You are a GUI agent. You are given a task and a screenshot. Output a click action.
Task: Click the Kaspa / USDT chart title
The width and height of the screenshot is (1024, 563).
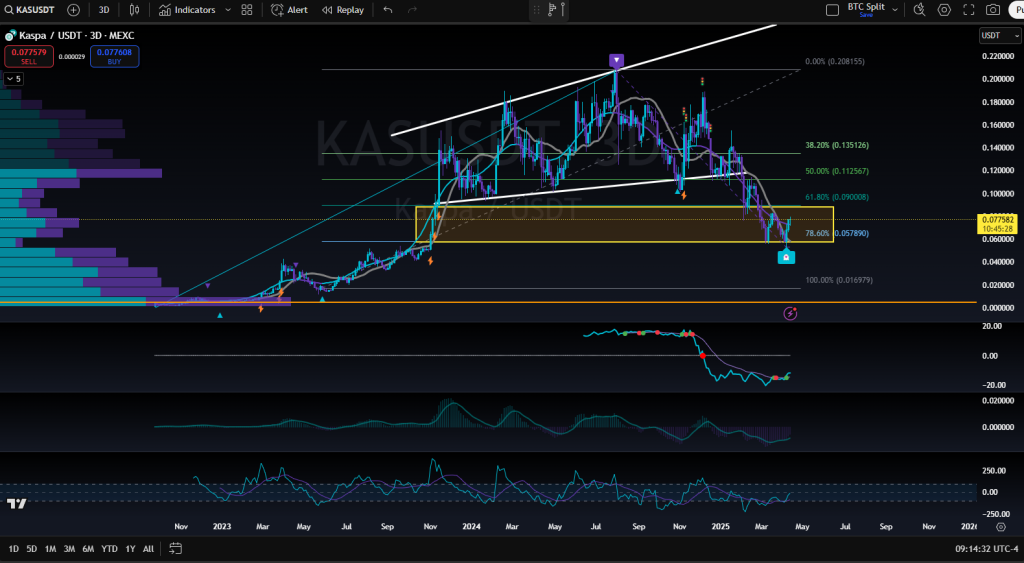(76, 35)
